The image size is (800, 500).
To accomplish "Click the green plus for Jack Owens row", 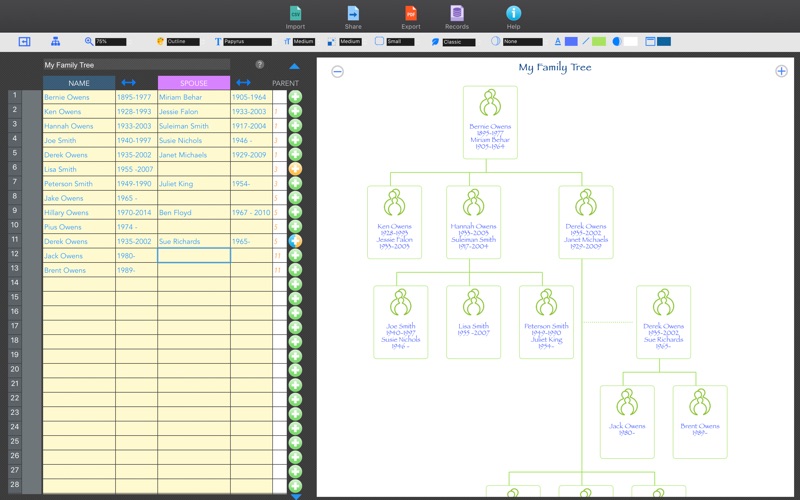I will (295, 255).
